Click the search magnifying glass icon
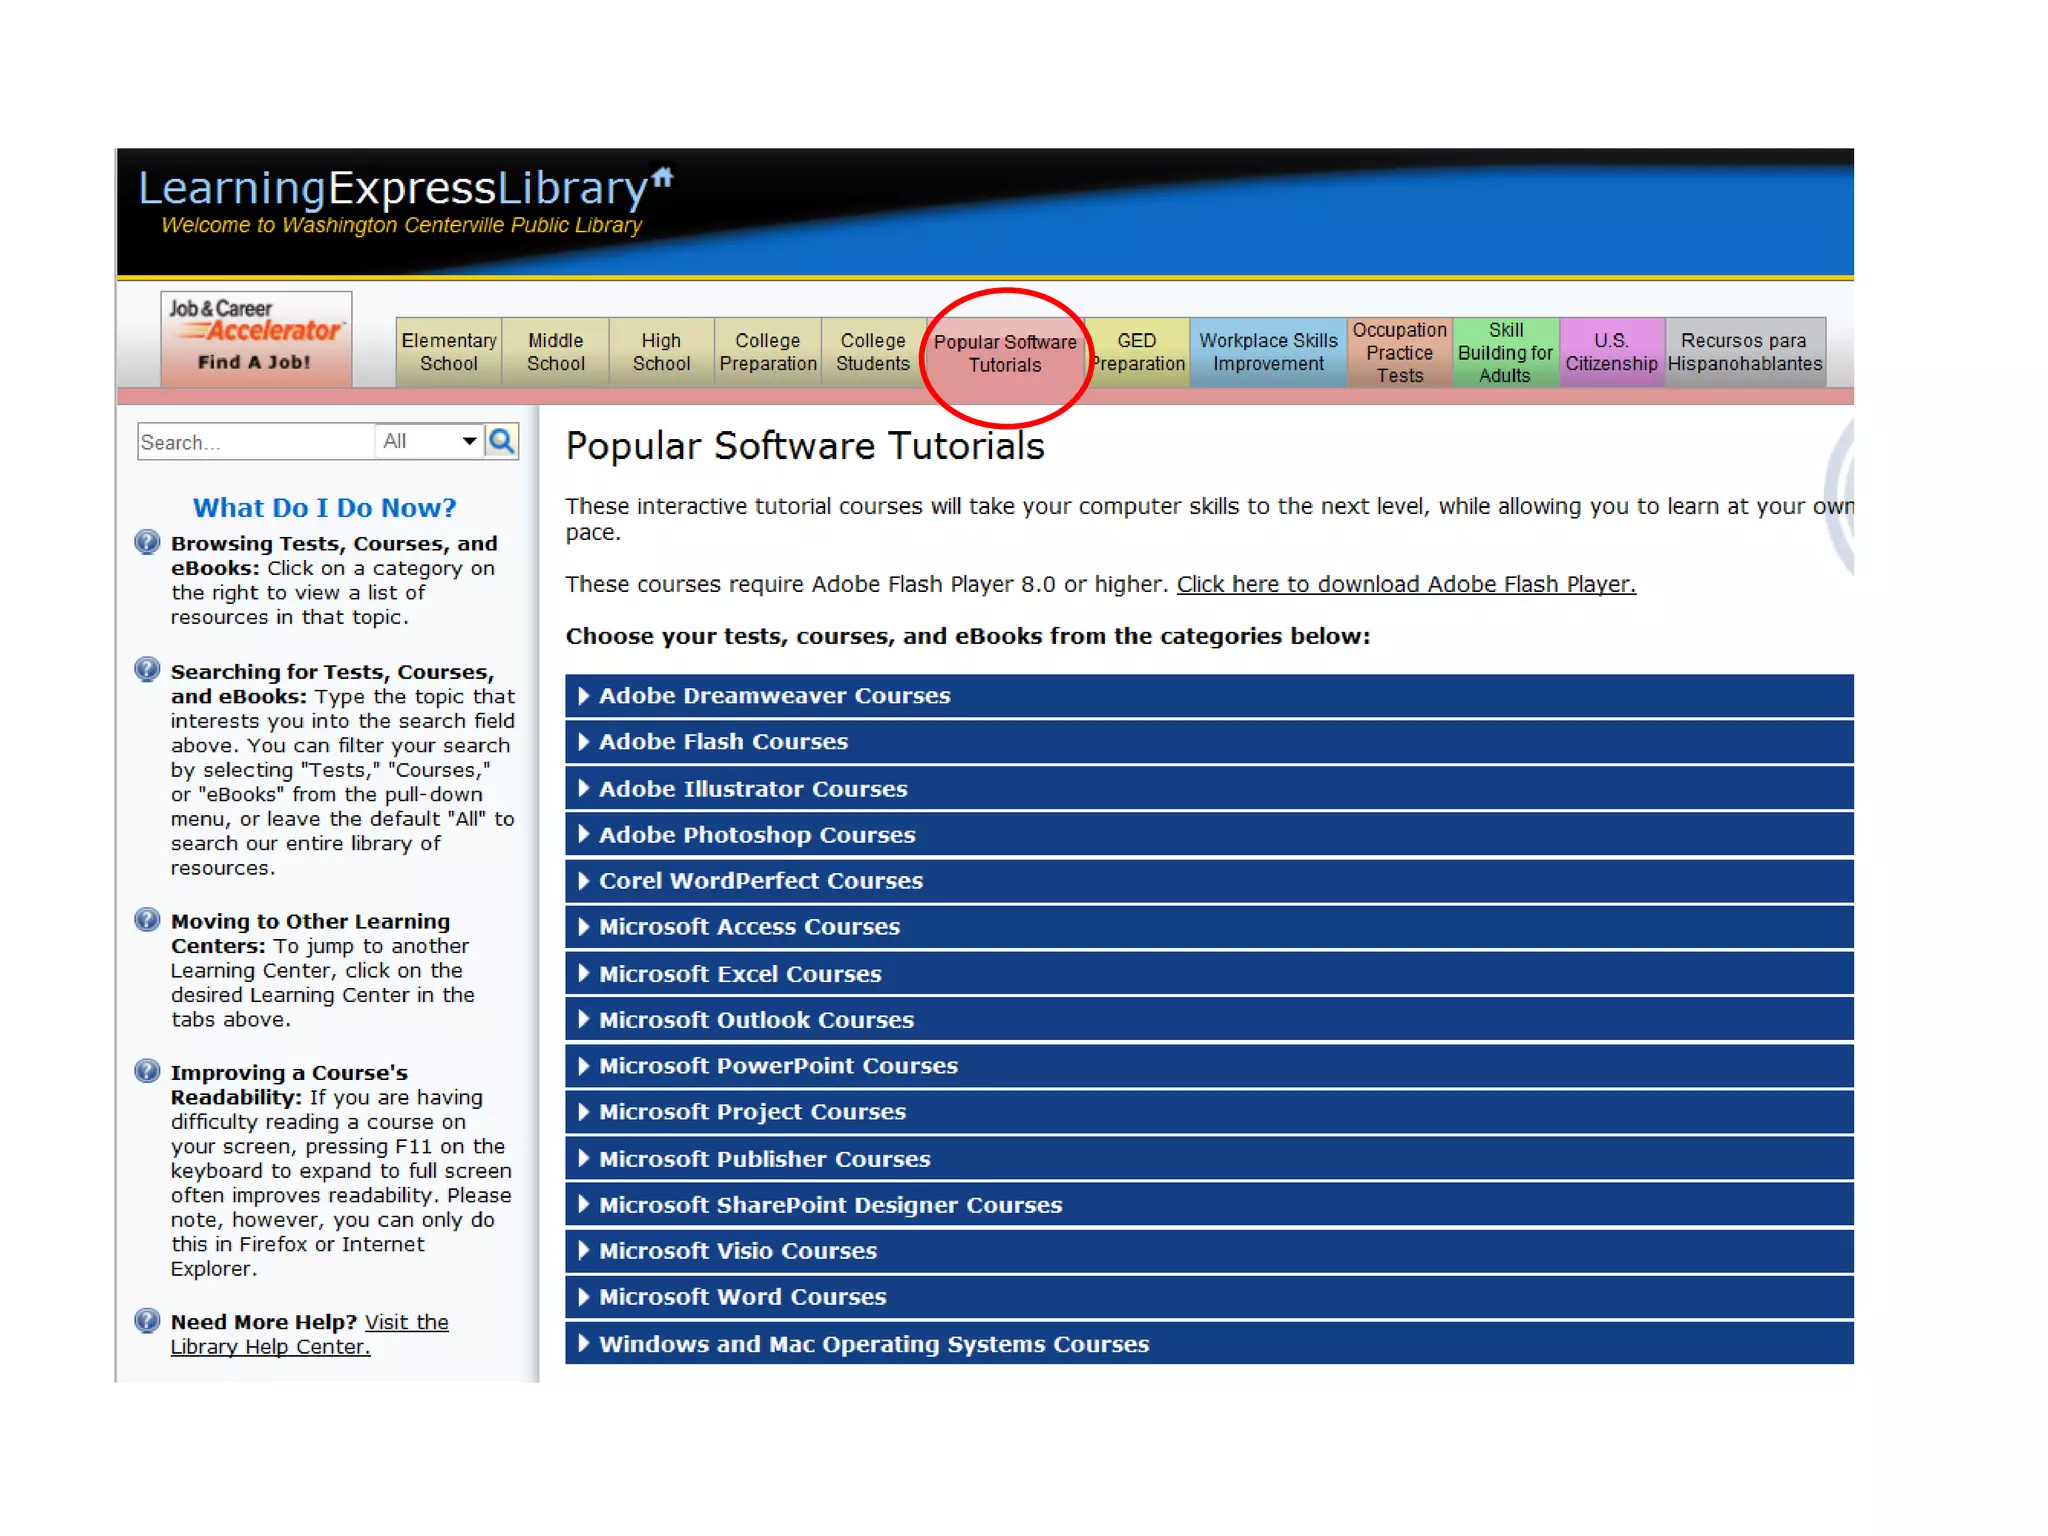 click(x=501, y=441)
